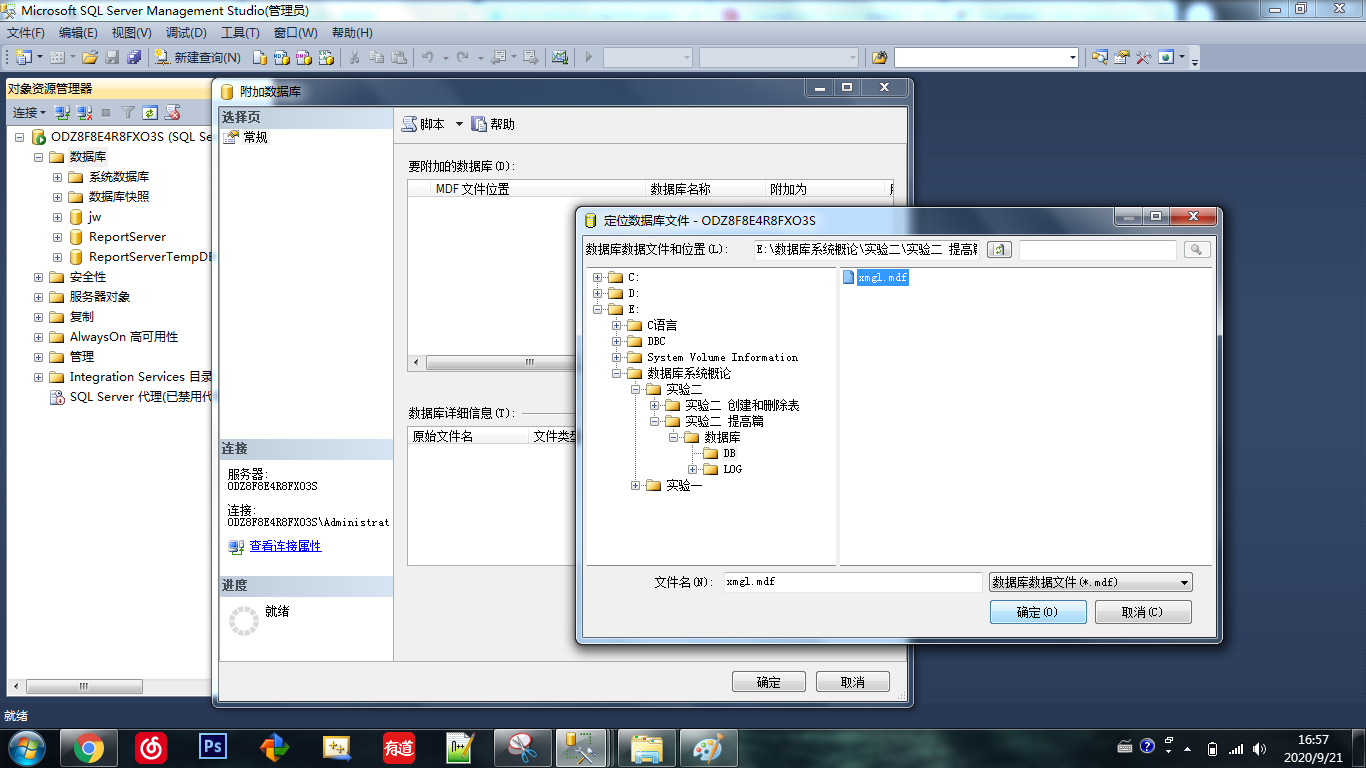Click the 查看连接属性 link
The image size is (1366, 768).
(285, 546)
